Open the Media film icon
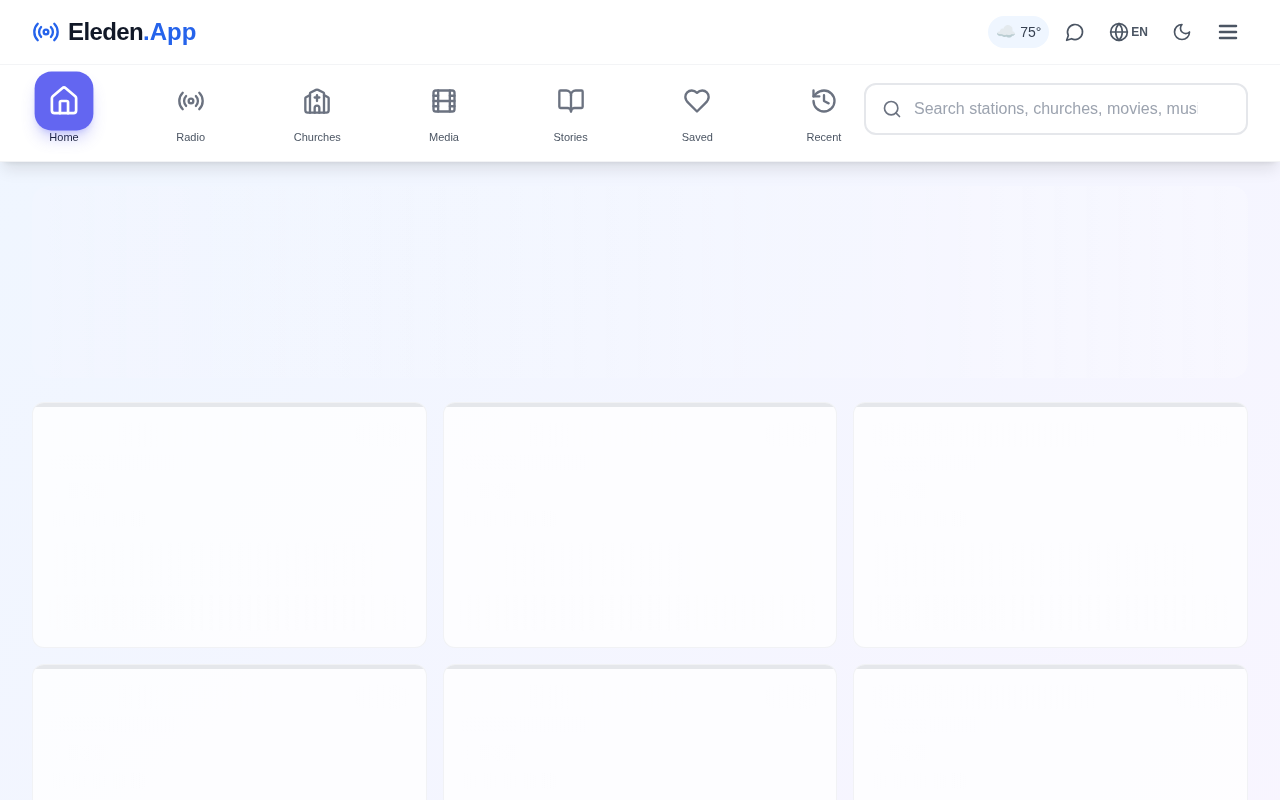 point(444,101)
